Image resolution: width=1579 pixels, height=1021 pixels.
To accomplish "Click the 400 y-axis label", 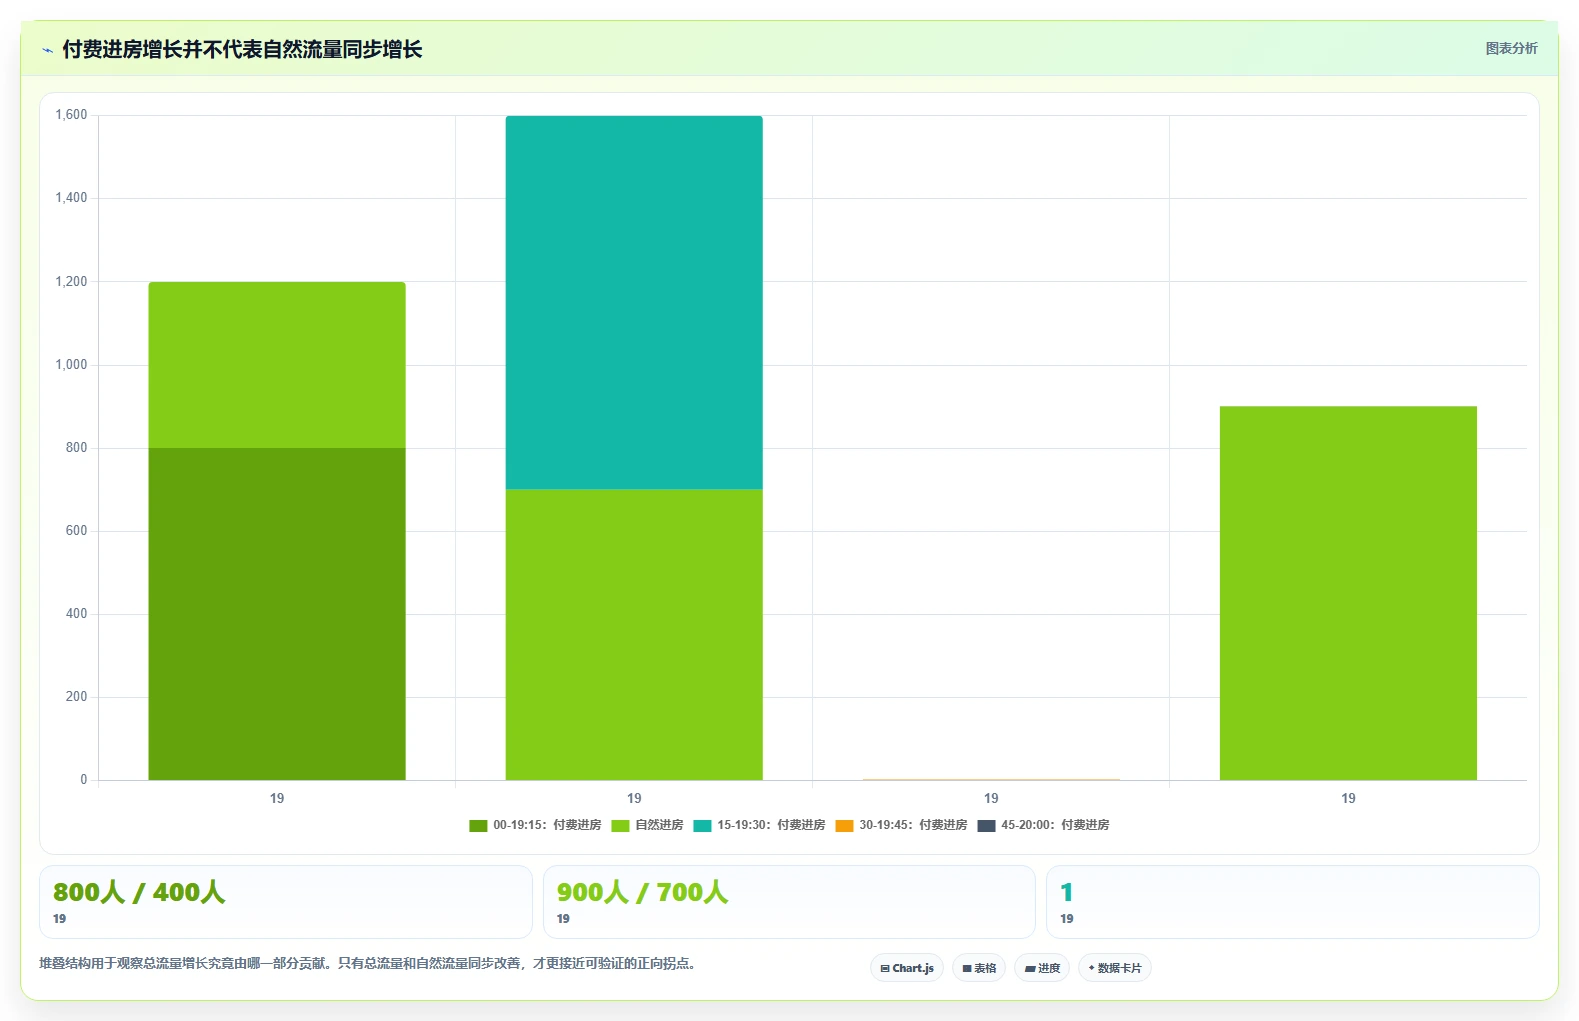I will click(76, 613).
